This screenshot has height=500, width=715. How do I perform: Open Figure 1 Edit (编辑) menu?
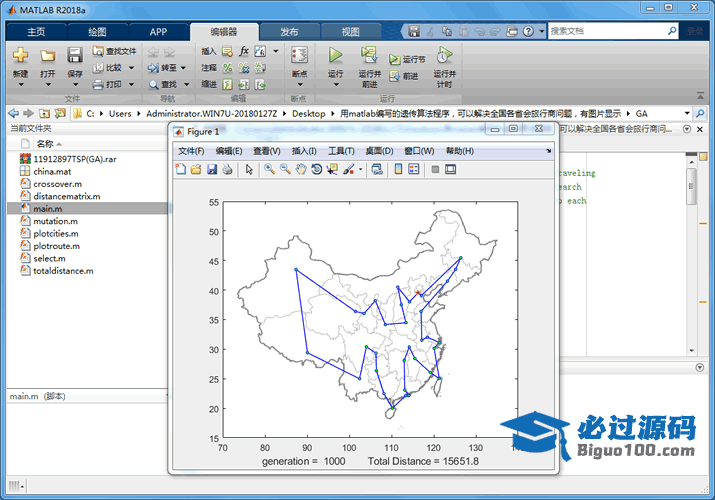228,151
